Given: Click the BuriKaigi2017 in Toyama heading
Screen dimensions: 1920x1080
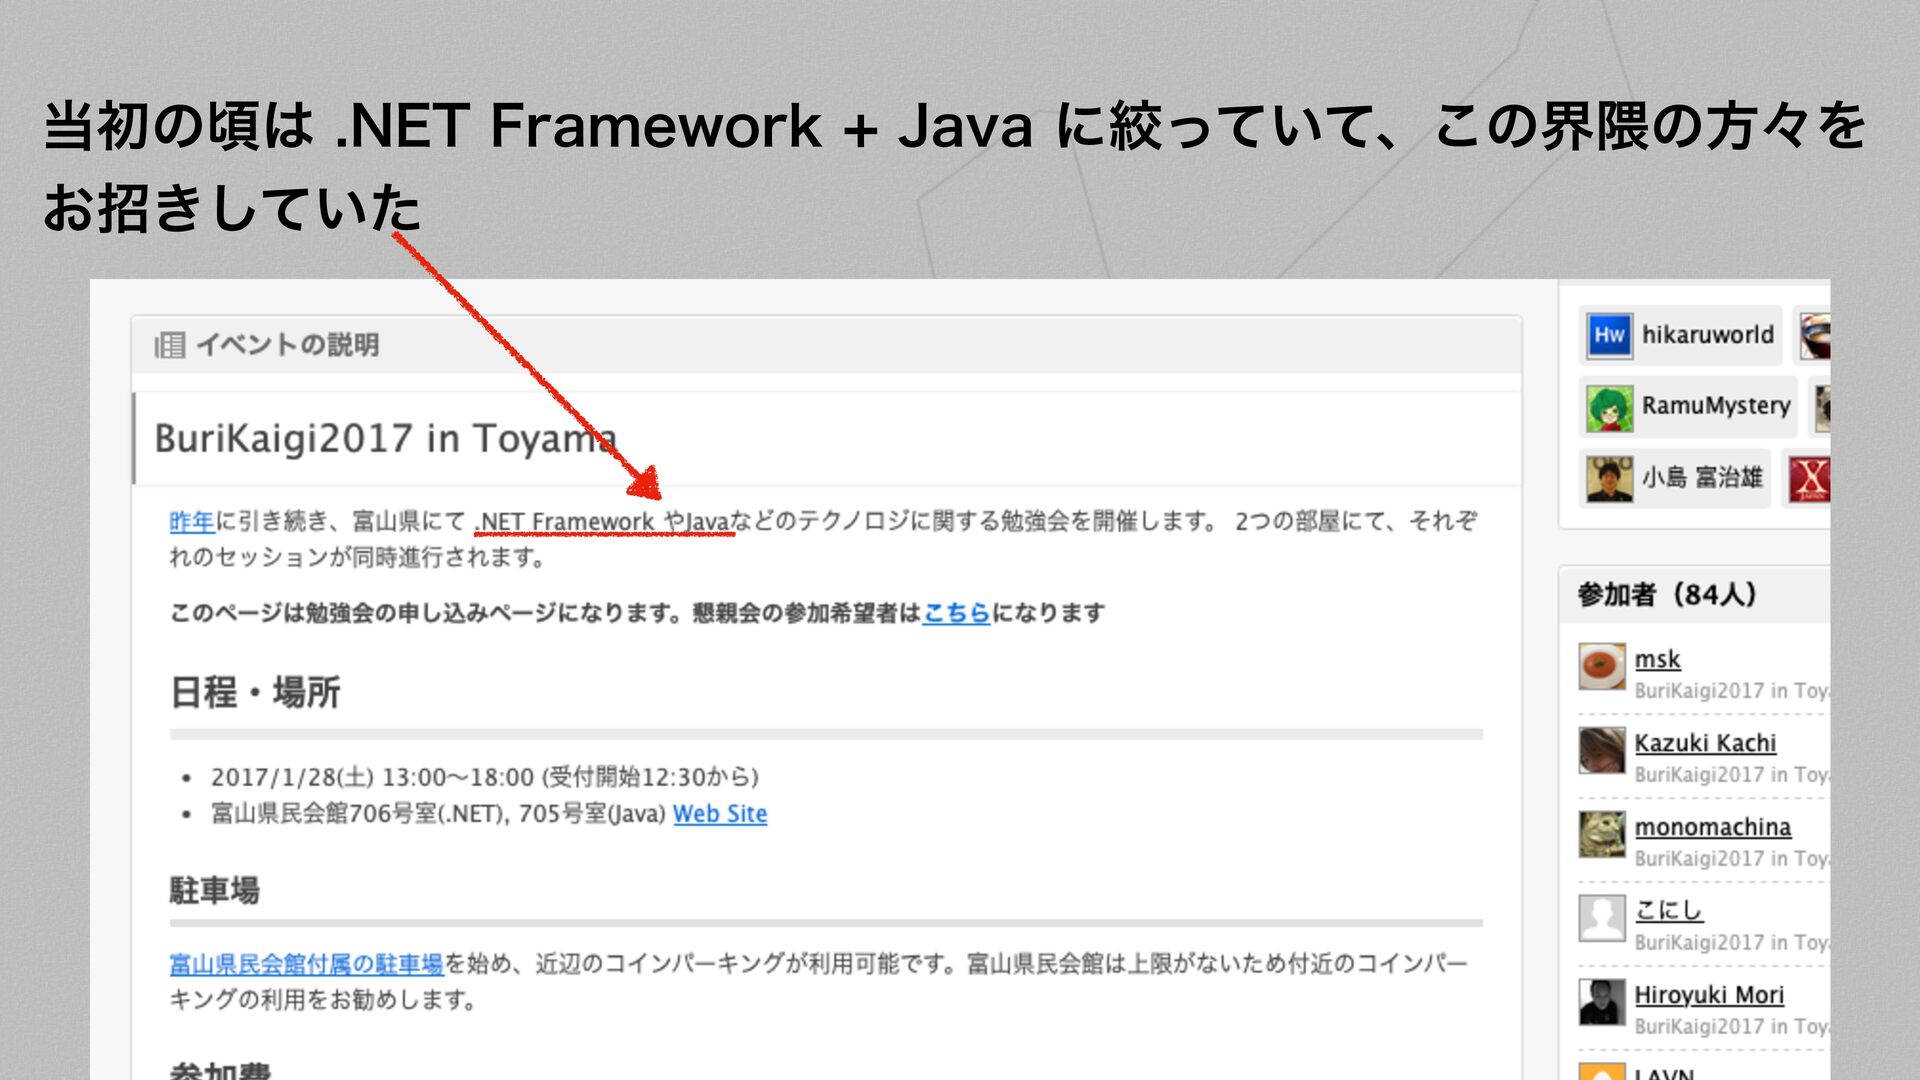Looking at the screenshot, I should (385, 439).
